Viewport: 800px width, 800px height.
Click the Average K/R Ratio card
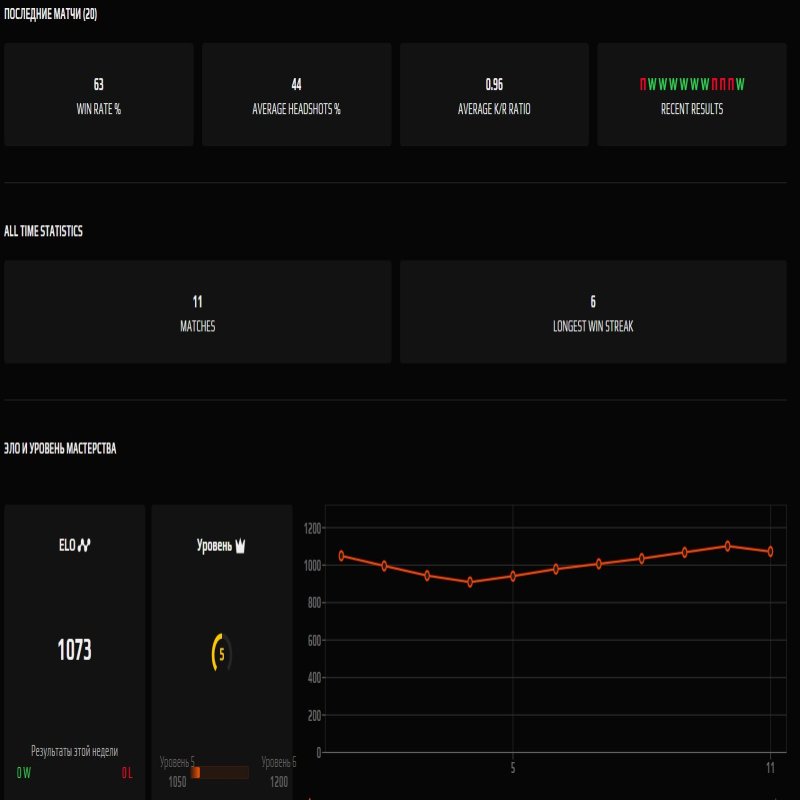[494, 94]
